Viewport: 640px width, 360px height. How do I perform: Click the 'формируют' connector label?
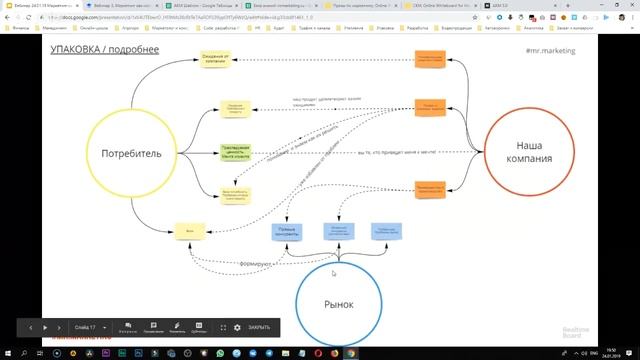pyautogui.click(x=255, y=264)
